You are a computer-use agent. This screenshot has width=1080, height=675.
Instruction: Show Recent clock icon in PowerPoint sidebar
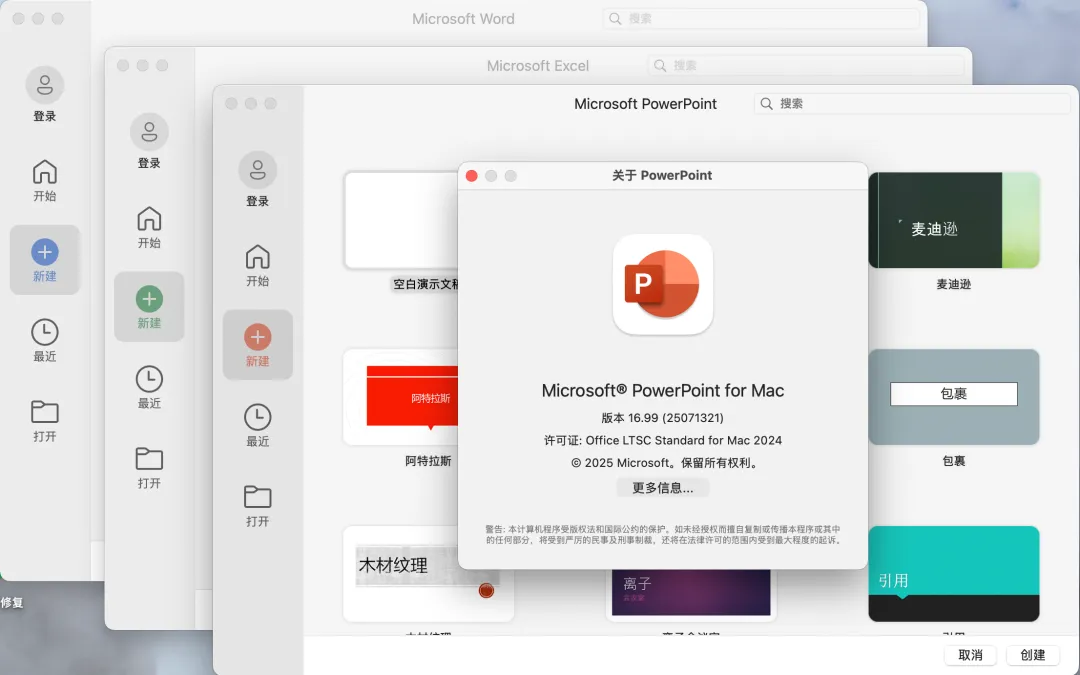coord(258,417)
